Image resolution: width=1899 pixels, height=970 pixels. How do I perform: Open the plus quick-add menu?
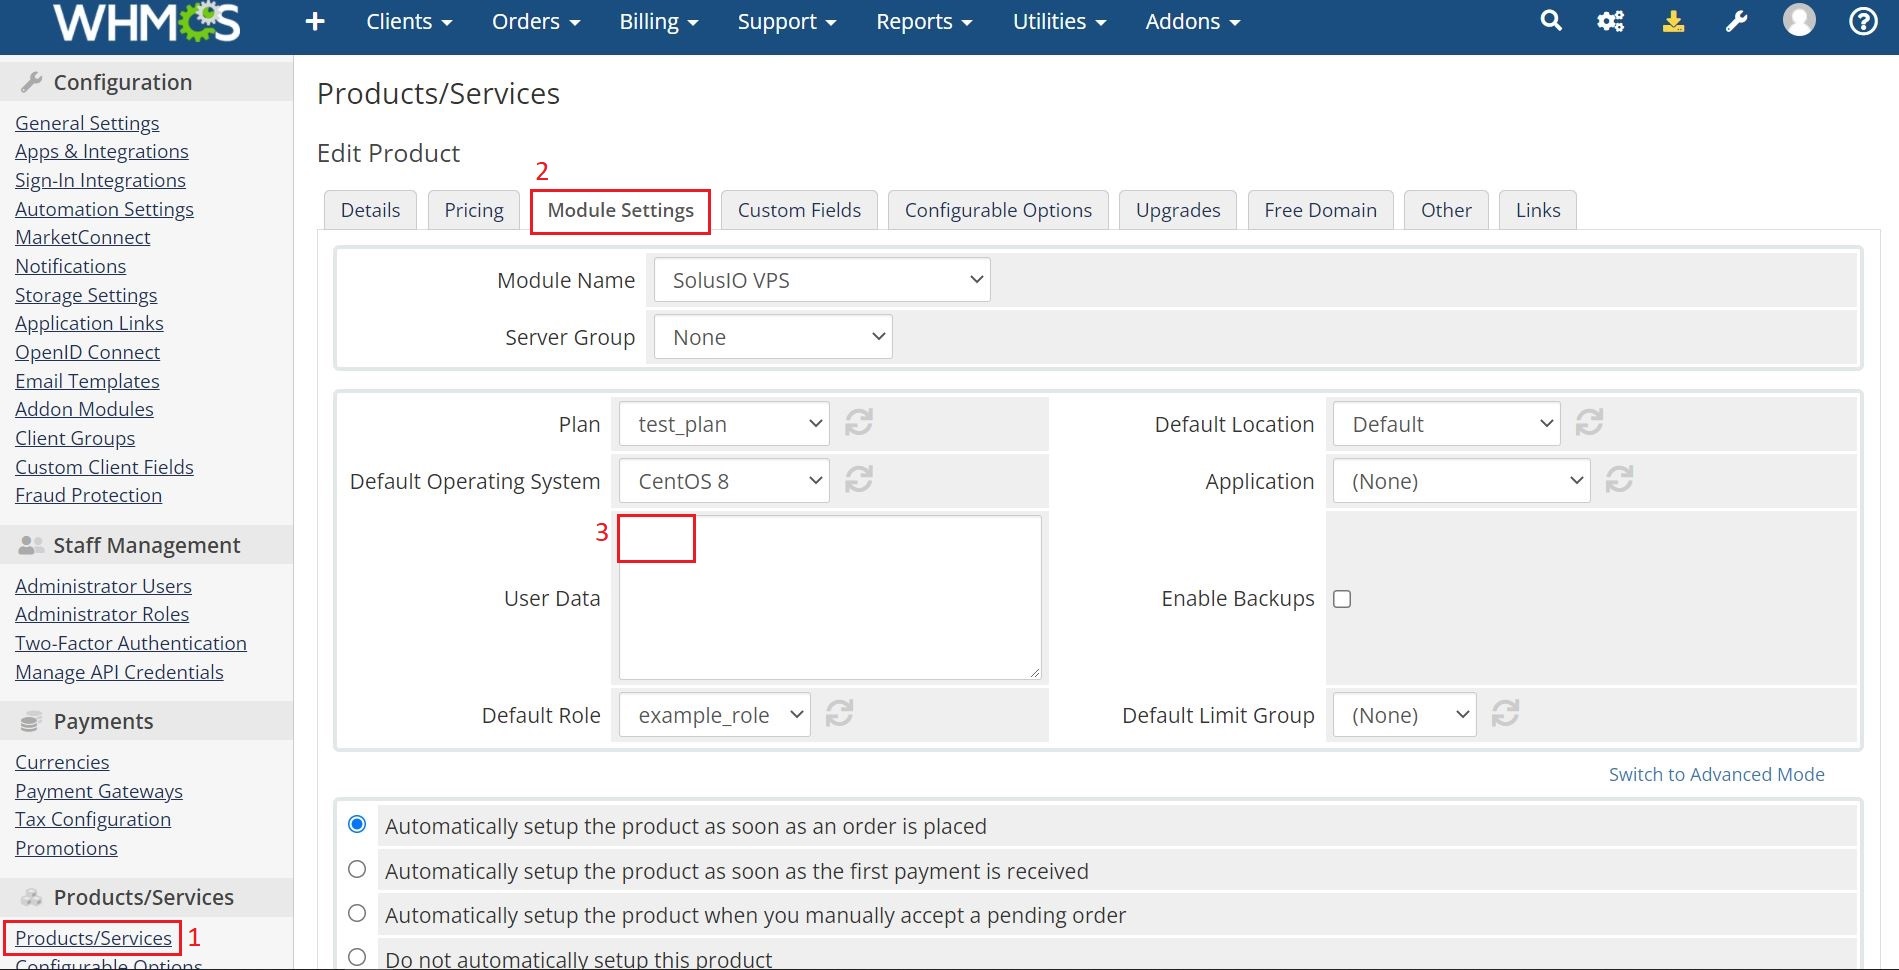pos(315,22)
